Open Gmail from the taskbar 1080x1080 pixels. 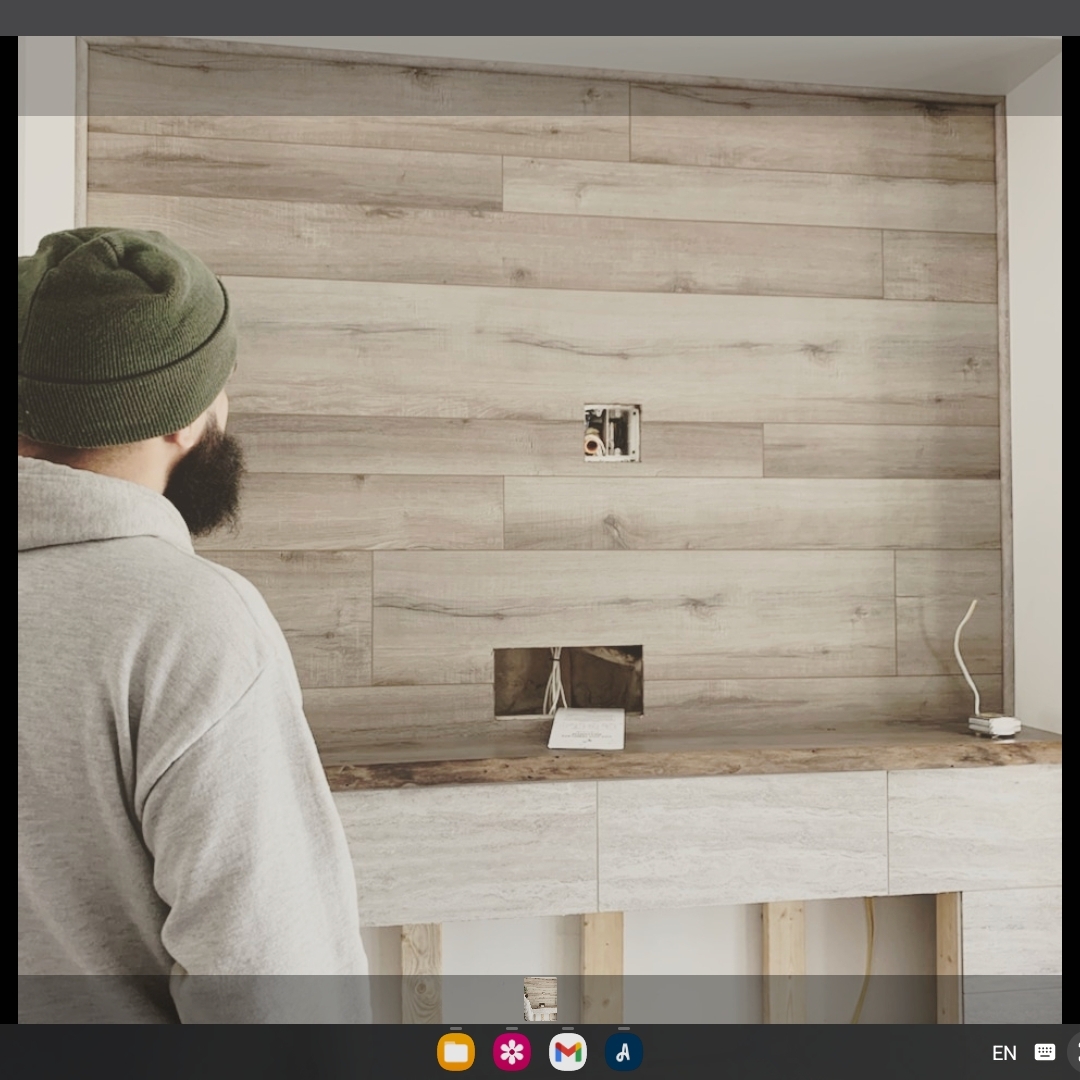click(568, 1052)
